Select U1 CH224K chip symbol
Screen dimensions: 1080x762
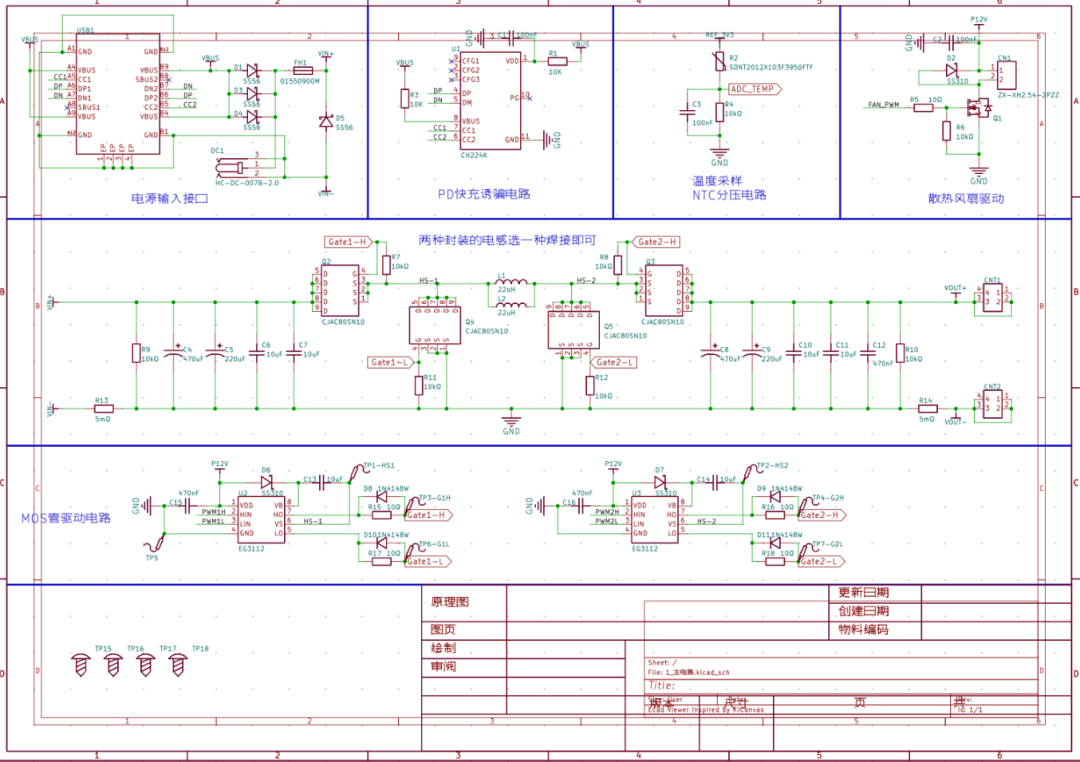(x=490, y=100)
